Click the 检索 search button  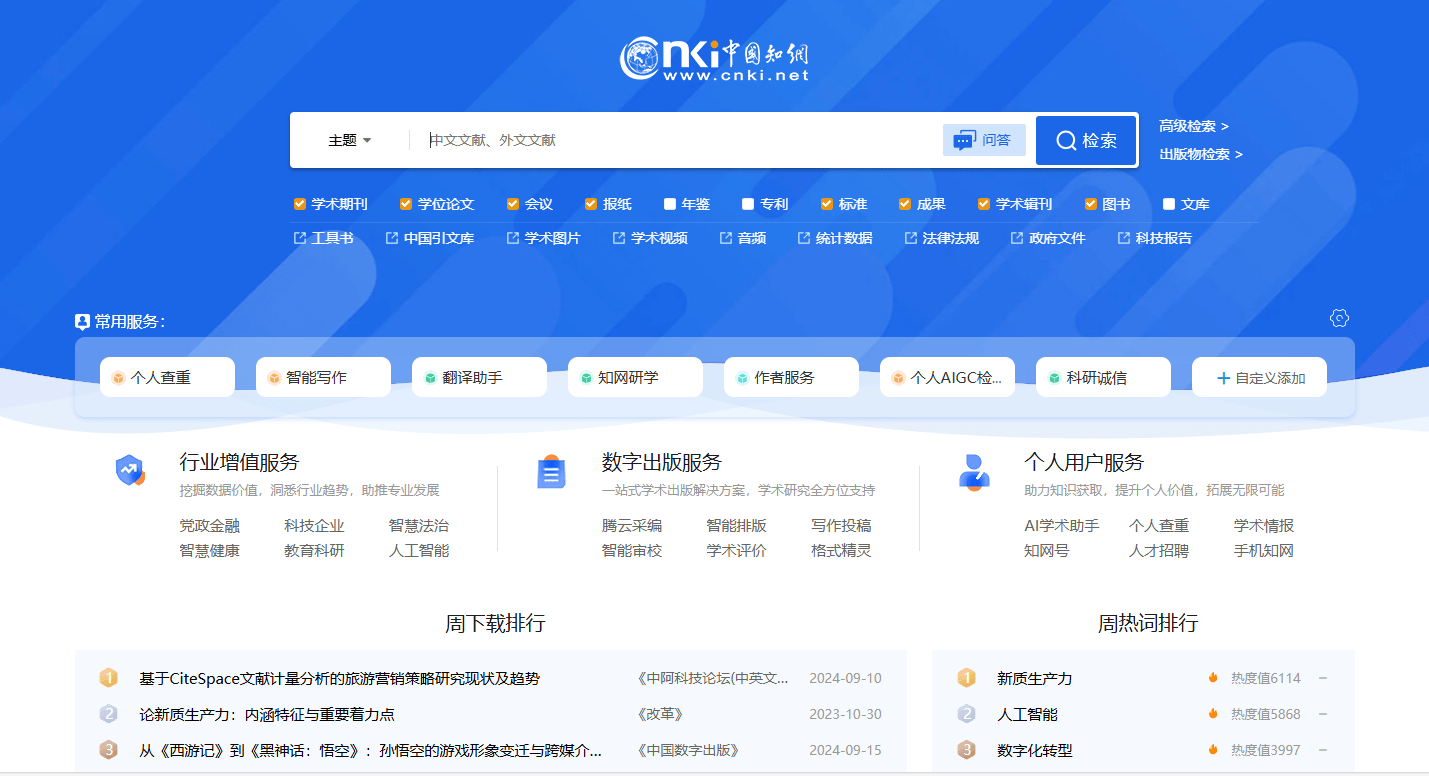pos(1086,140)
